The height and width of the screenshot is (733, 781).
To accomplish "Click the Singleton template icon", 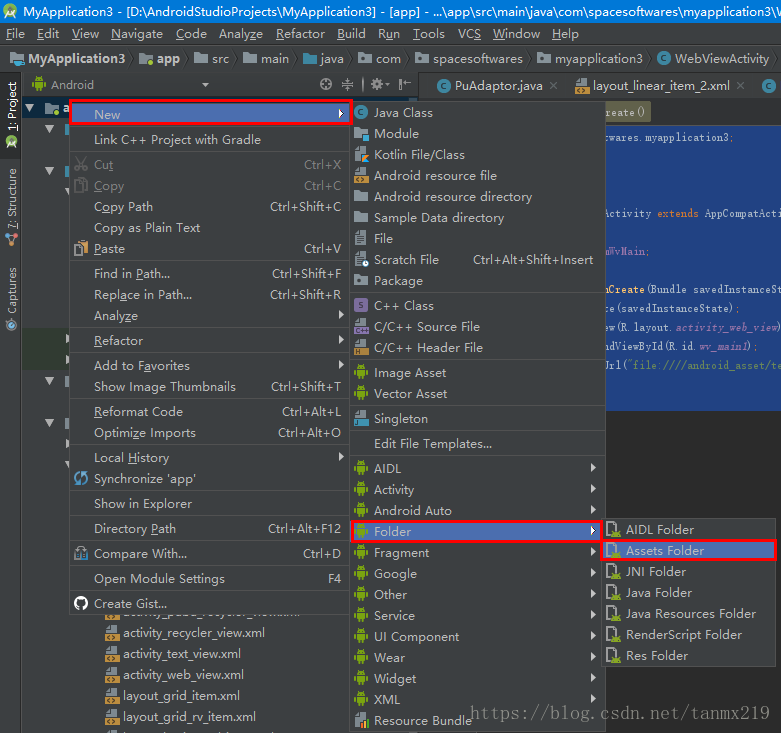I will click(361, 419).
